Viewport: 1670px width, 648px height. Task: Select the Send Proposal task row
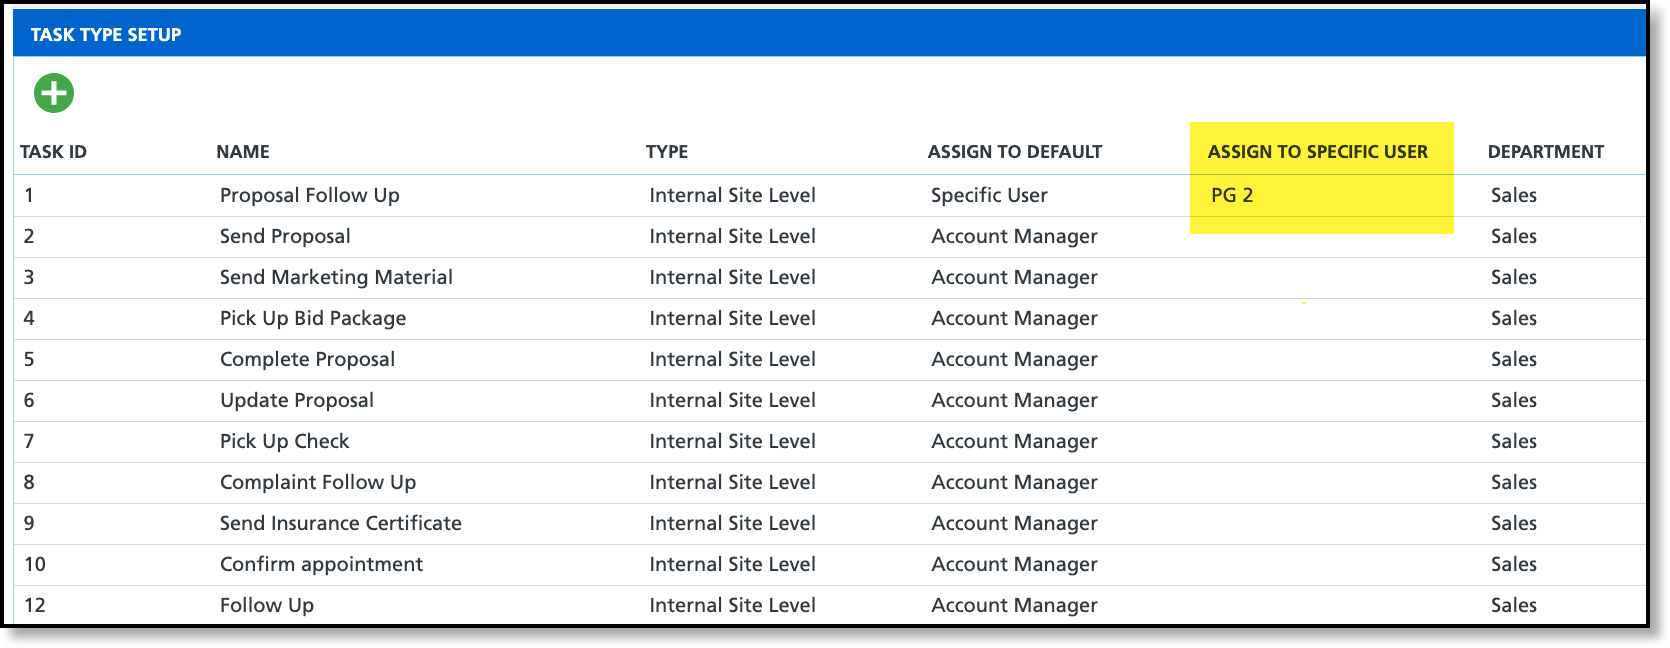tap(285, 236)
